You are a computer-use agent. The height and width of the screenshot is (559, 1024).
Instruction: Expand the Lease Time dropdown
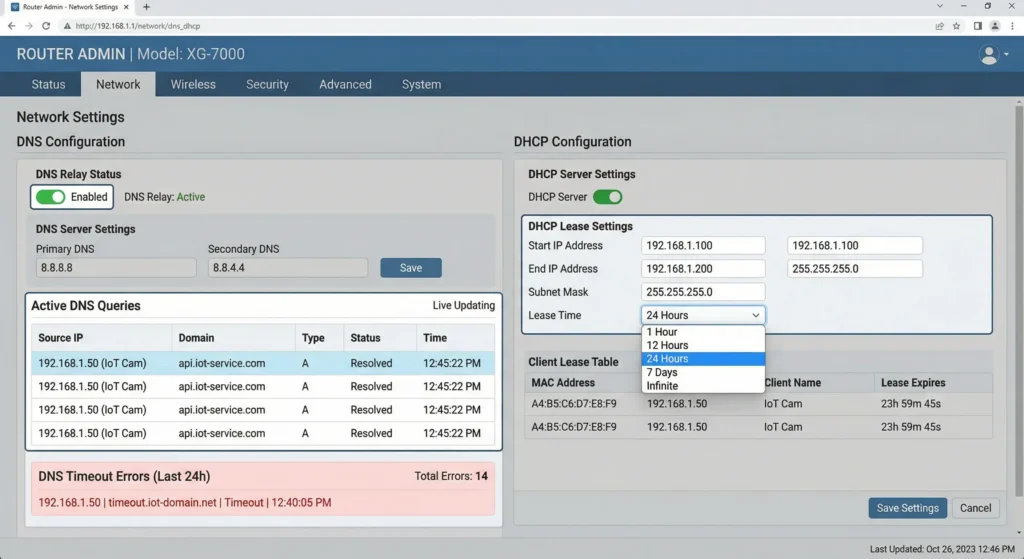703,315
